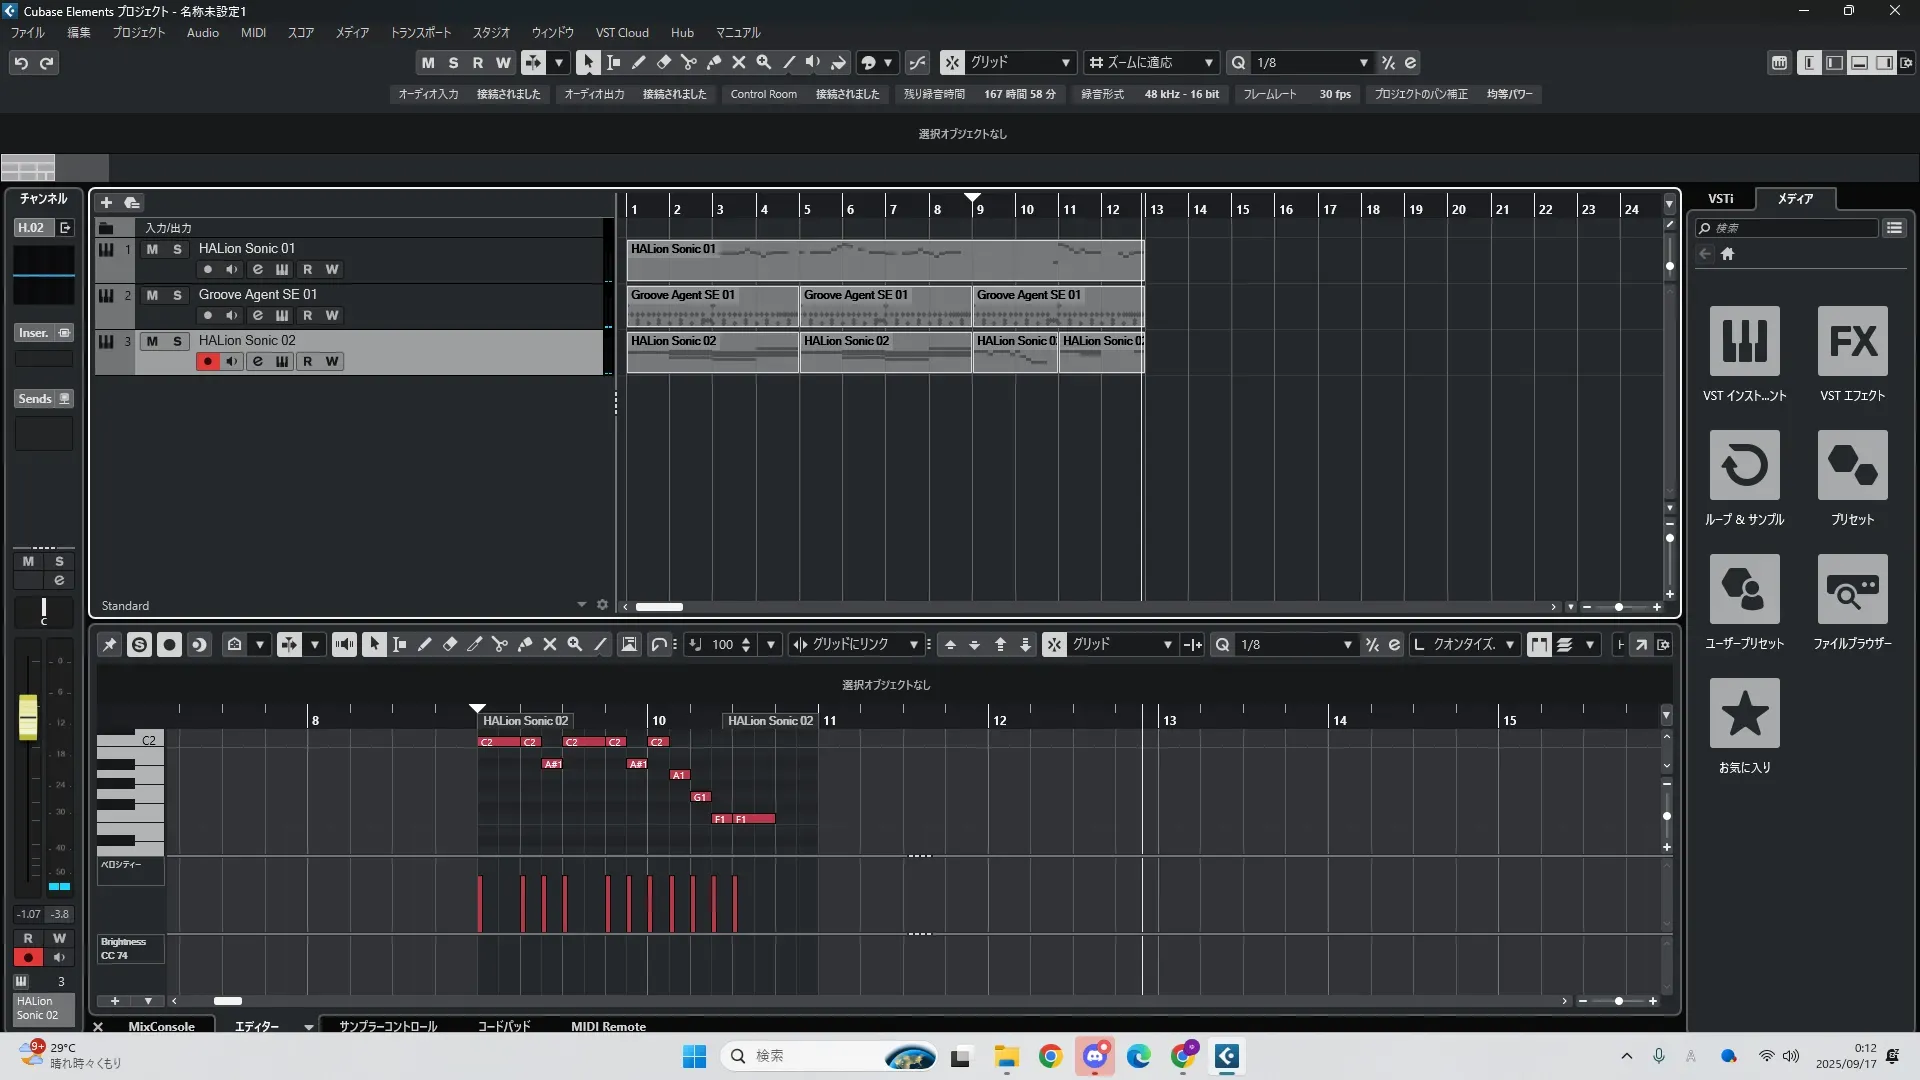Screen dimensions: 1920x1080
Task: Expand the ズームに適応 grid type dropdown
Action: [1208, 63]
